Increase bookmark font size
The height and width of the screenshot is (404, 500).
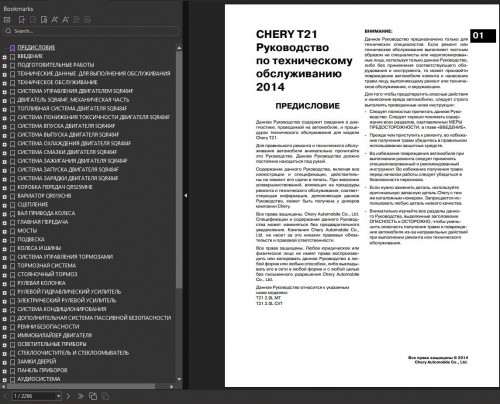tap(55, 20)
